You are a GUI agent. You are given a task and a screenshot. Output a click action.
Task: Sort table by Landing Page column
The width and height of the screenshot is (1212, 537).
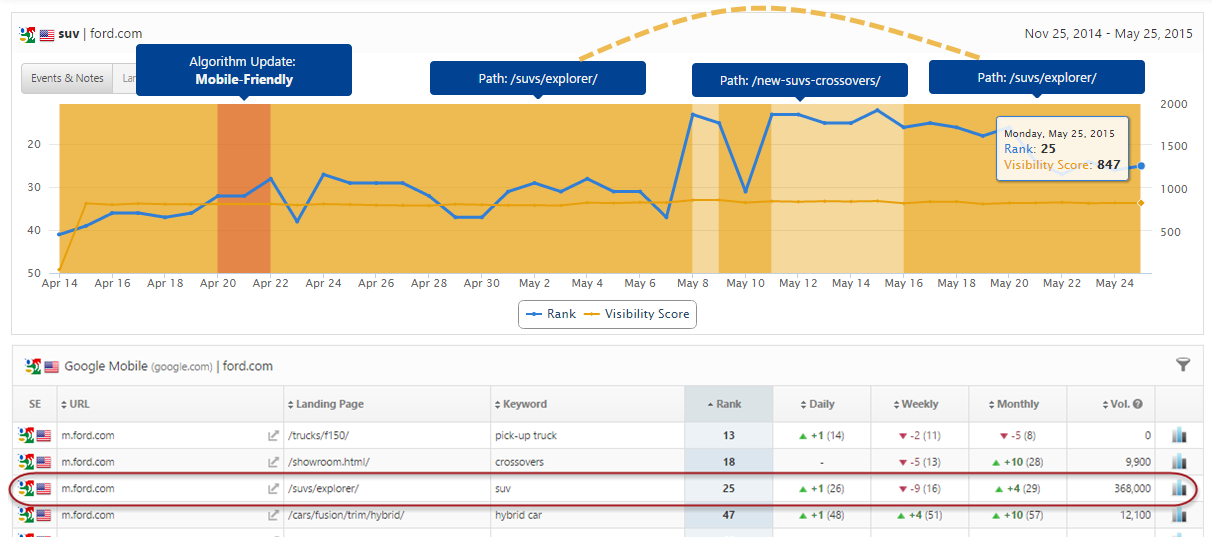pyautogui.click(x=329, y=404)
